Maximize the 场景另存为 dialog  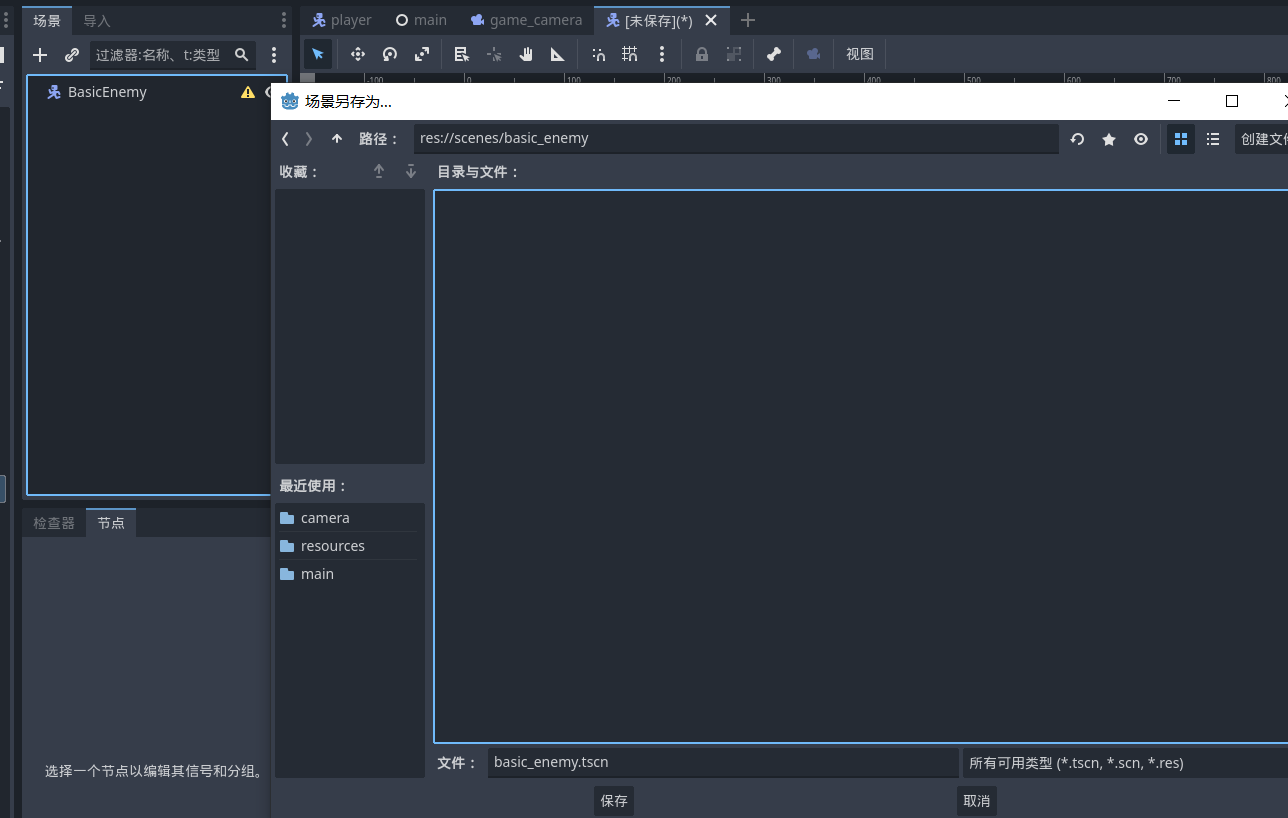pyautogui.click(x=1232, y=101)
